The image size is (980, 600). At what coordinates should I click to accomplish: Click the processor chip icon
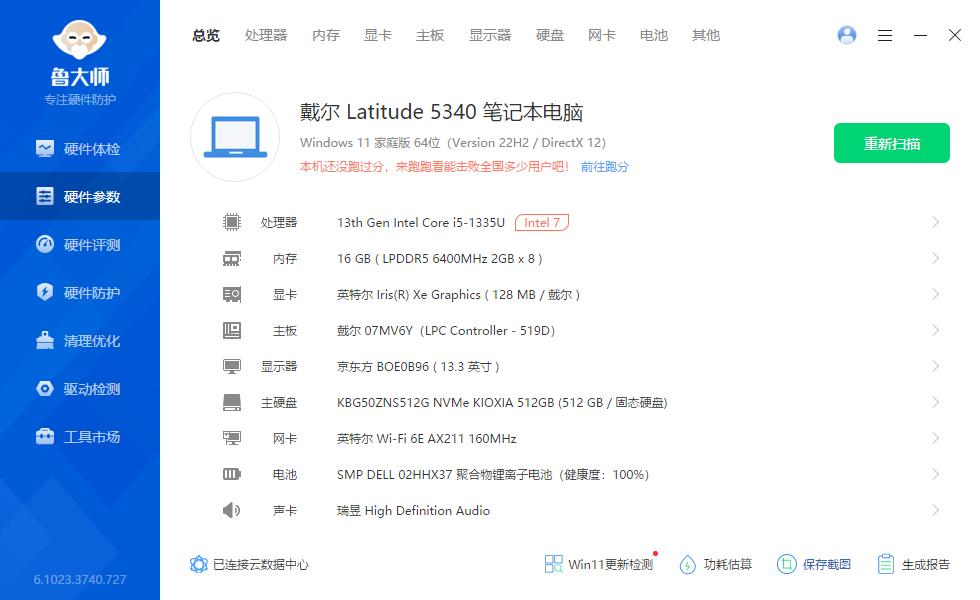pyautogui.click(x=232, y=222)
